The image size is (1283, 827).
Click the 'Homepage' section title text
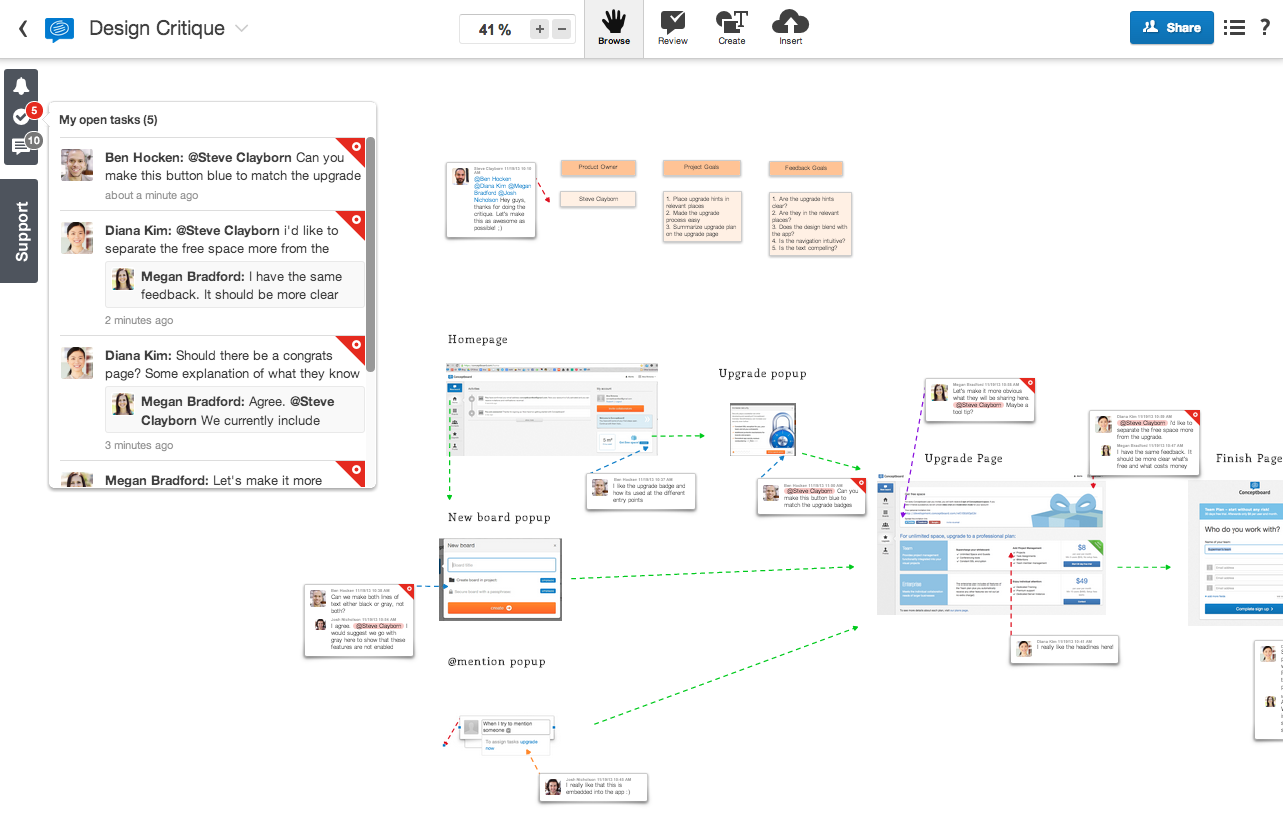[x=478, y=340]
